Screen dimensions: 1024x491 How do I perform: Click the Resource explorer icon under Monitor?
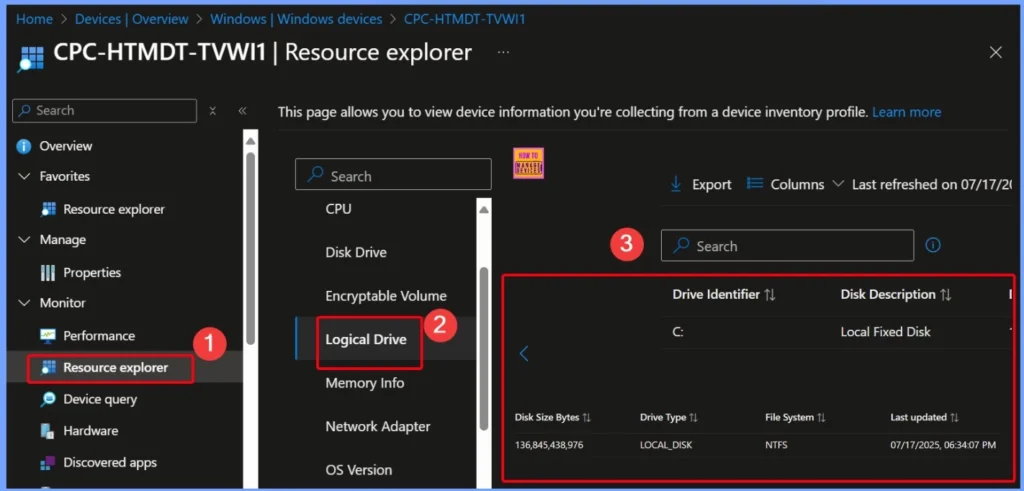(48, 368)
